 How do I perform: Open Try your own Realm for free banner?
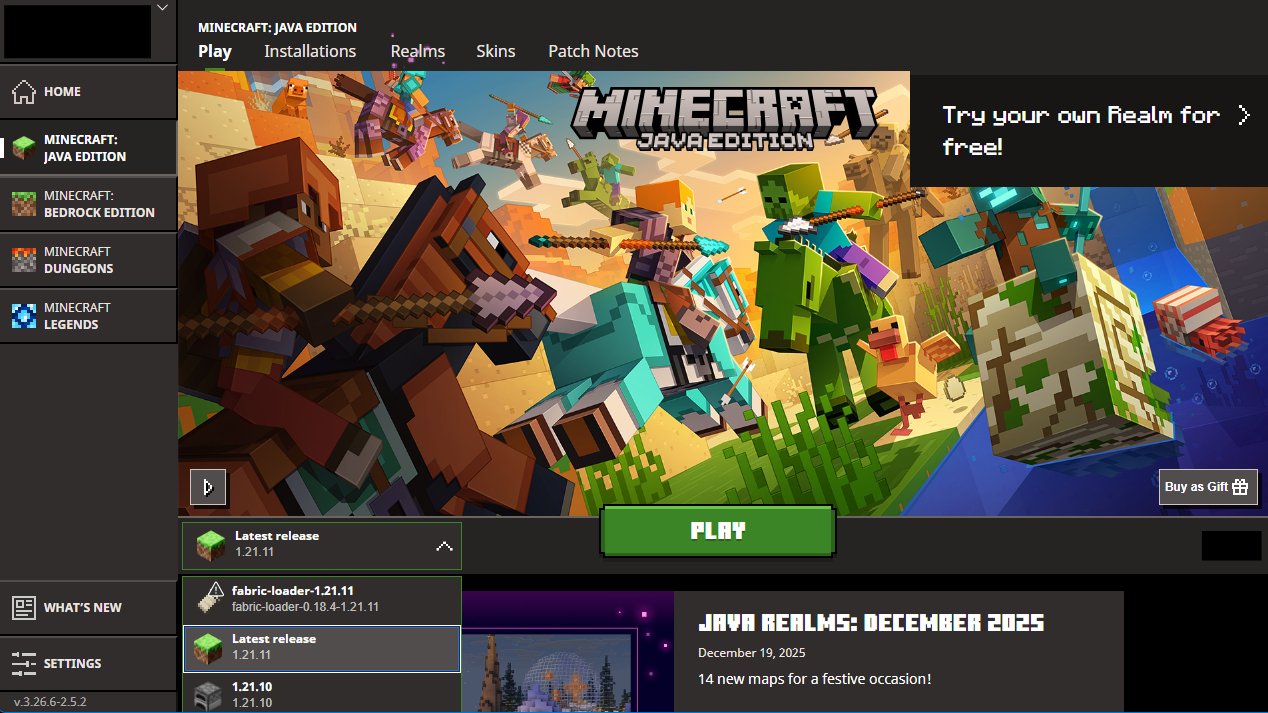(x=1089, y=130)
